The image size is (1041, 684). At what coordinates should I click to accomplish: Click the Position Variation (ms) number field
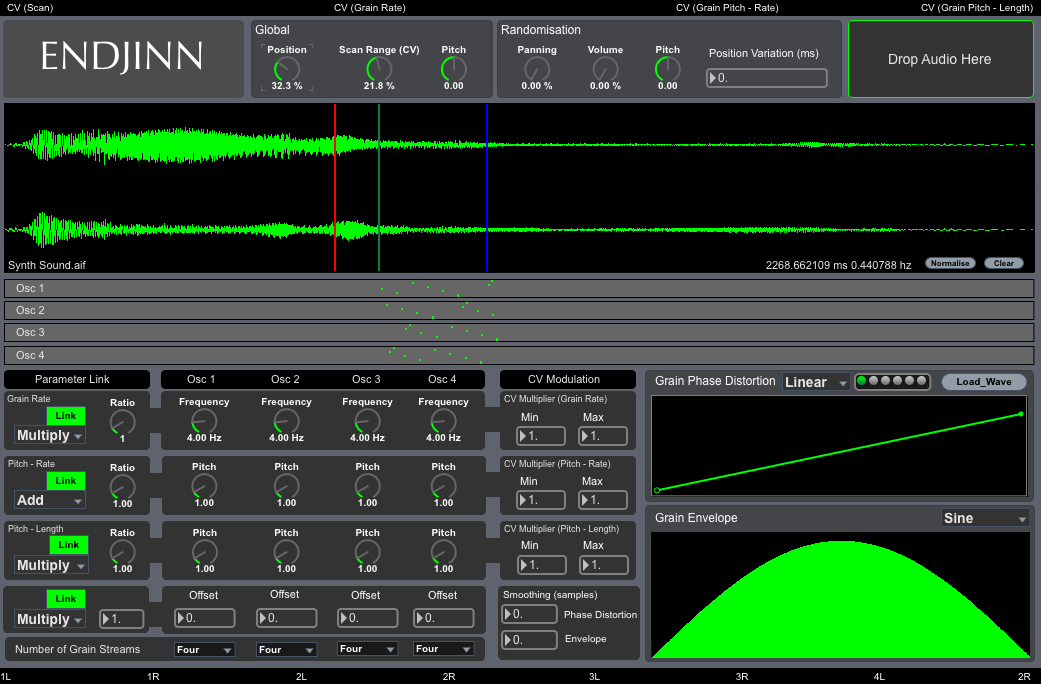pyautogui.click(x=767, y=78)
